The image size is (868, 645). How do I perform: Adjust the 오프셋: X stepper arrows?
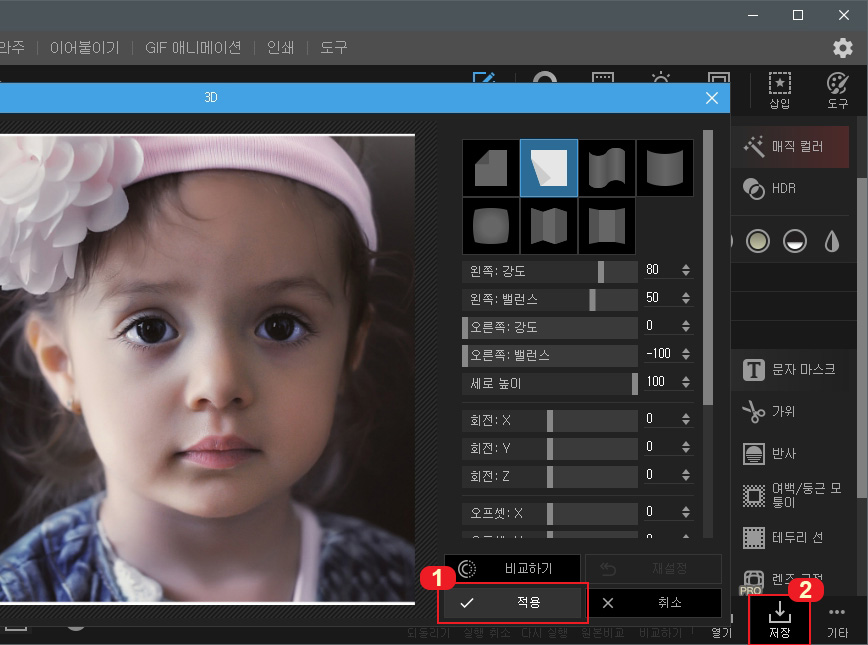(x=686, y=512)
